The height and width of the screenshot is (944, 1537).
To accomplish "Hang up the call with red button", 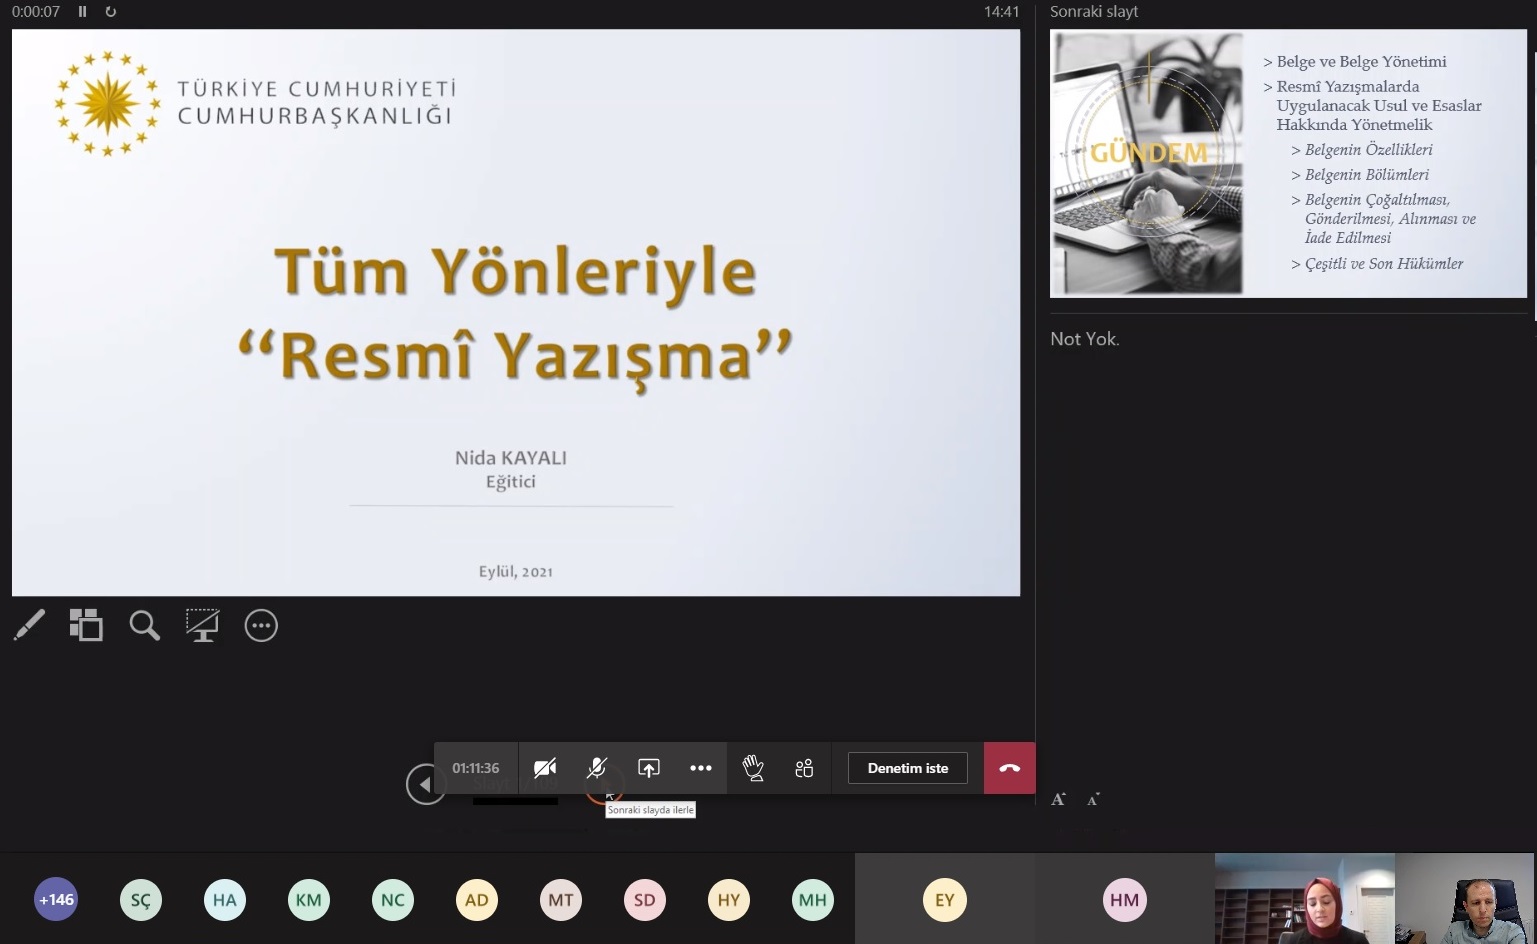I will tap(1009, 768).
